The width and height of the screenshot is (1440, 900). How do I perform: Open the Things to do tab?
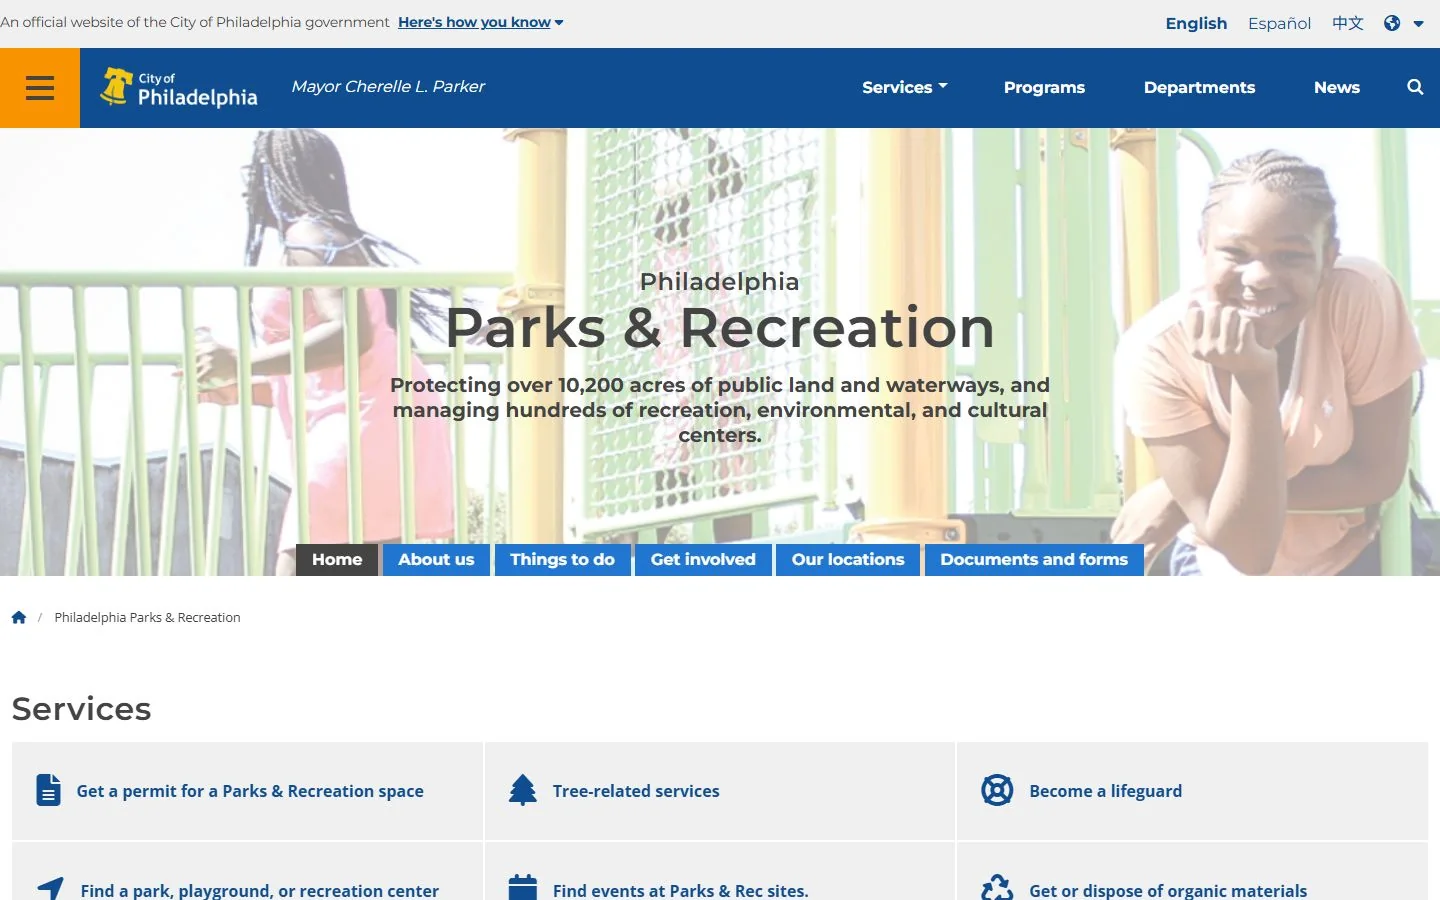[562, 560]
